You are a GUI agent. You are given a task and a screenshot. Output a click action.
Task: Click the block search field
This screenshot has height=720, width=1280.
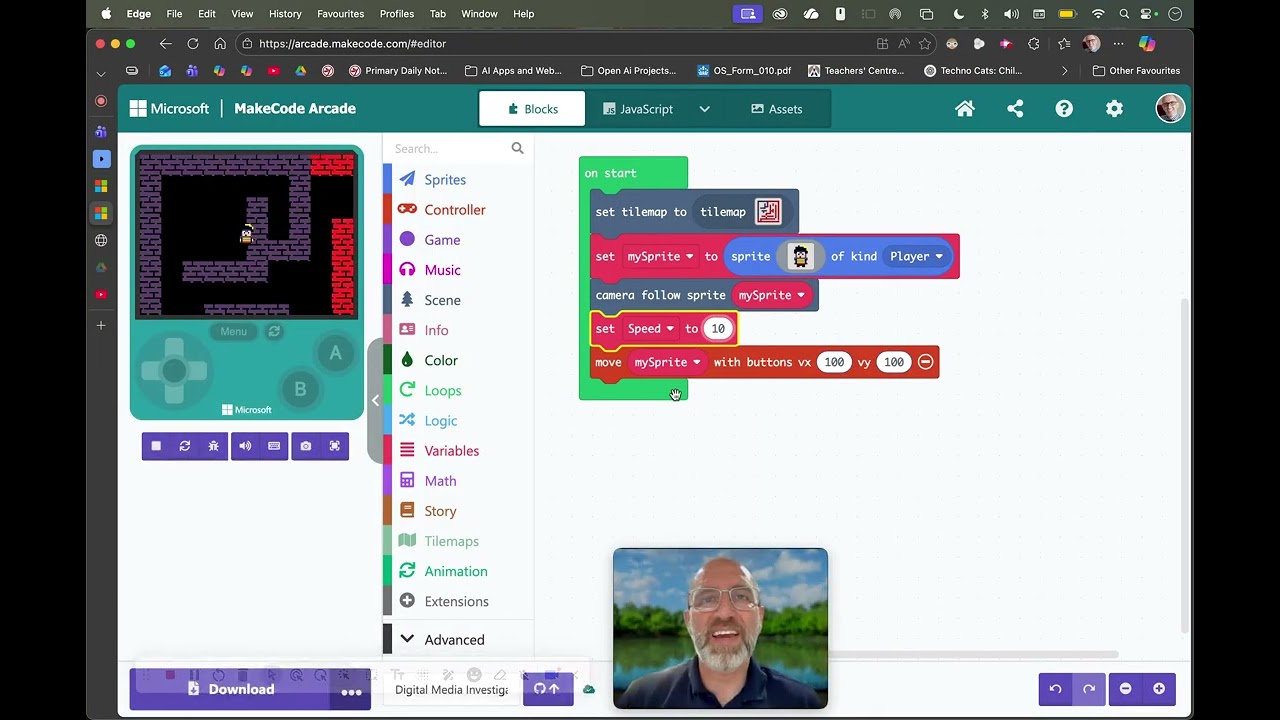pos(458,148)
